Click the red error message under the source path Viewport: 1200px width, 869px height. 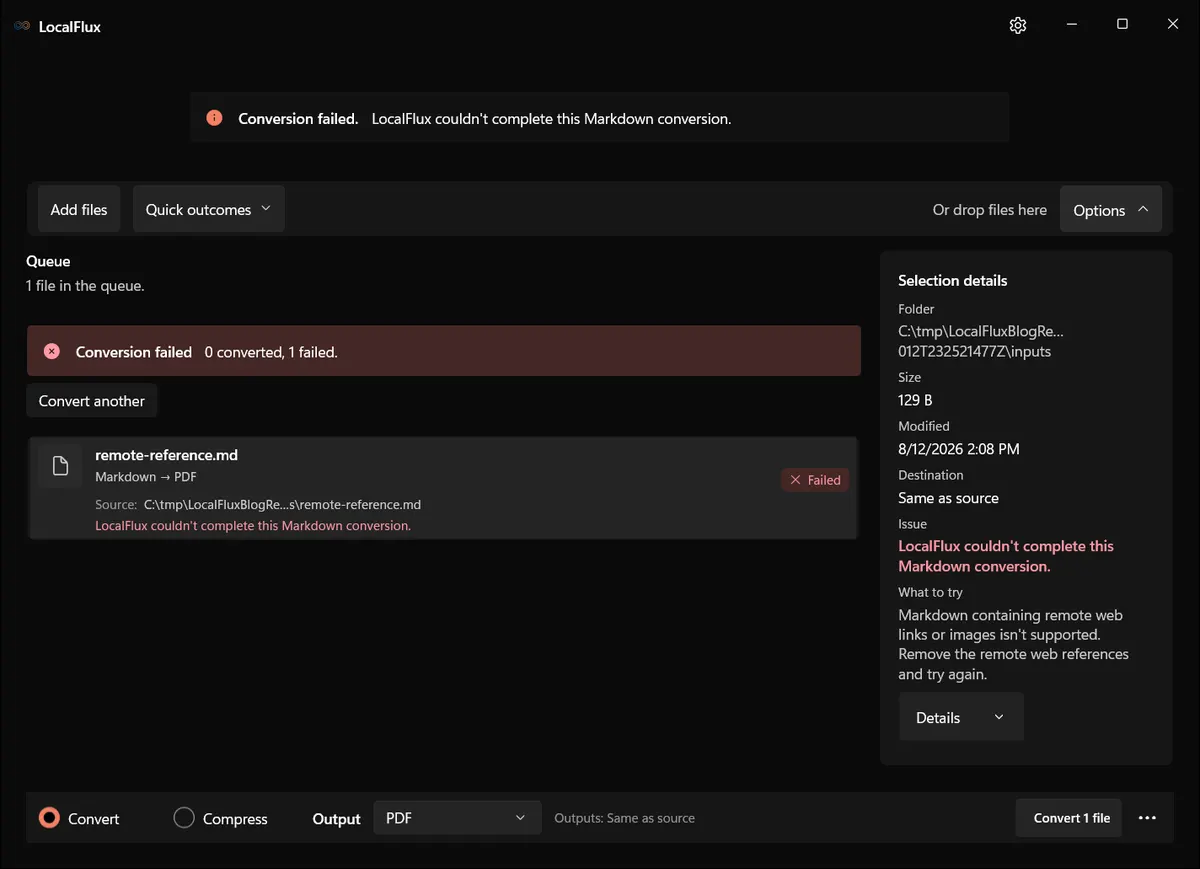point(253,525)
